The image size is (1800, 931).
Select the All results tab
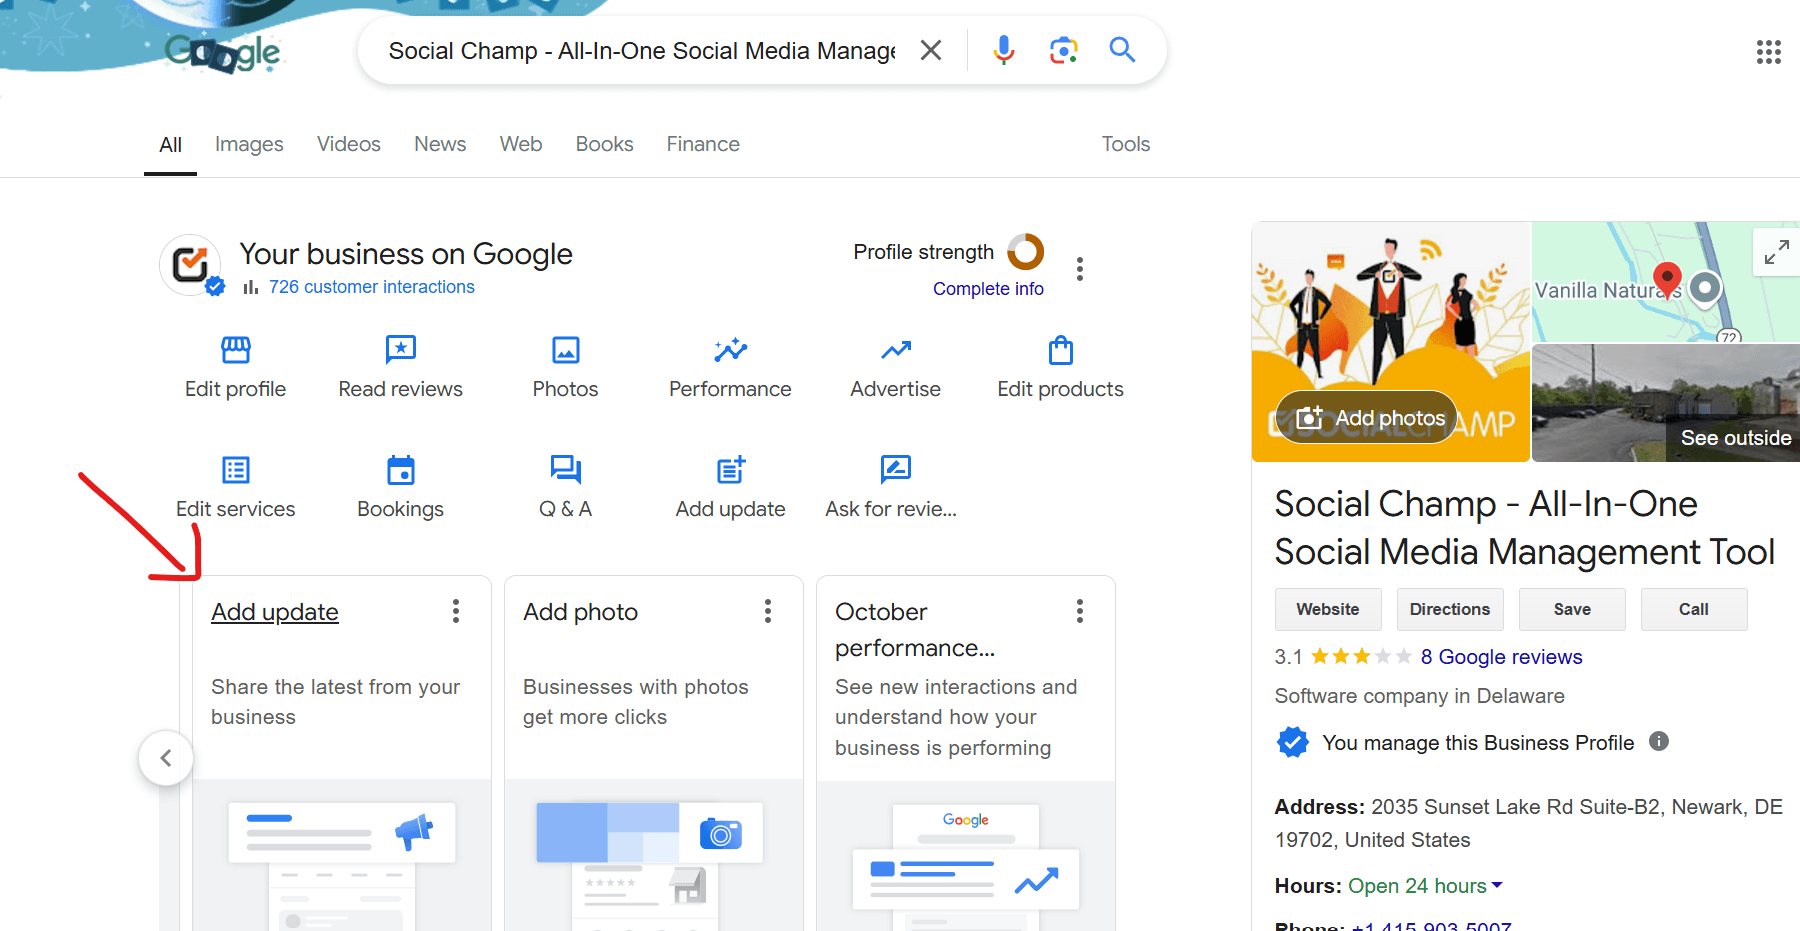coord(171,145)
